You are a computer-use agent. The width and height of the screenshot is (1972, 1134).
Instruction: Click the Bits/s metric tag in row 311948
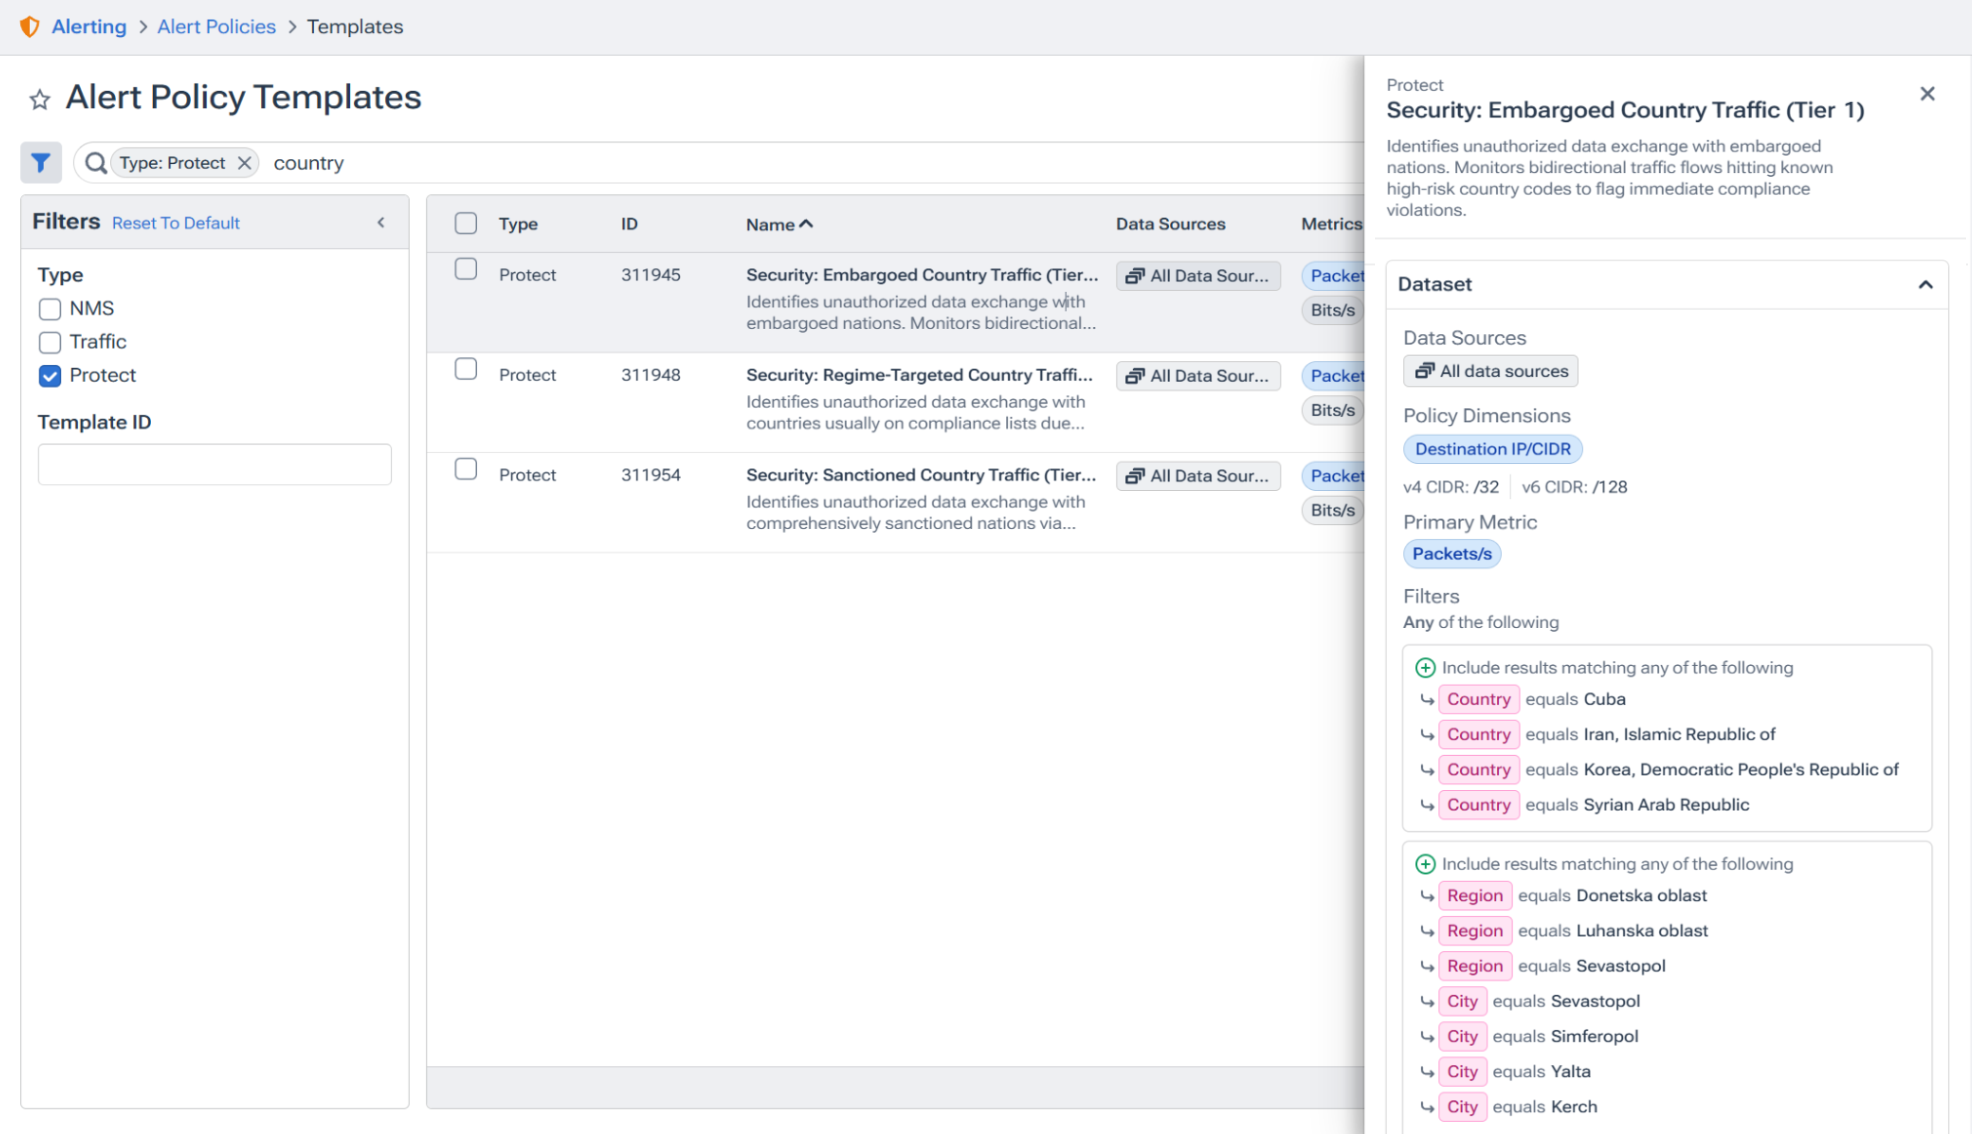tap(1333, 410)
